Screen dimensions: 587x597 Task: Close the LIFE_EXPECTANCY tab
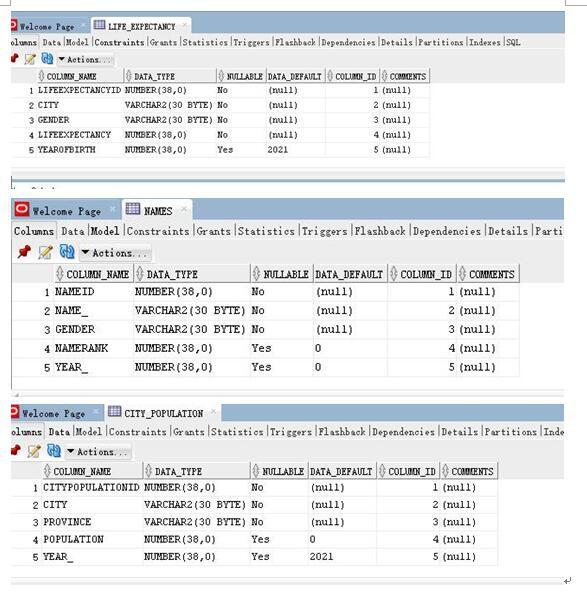[x=185, y=25]
